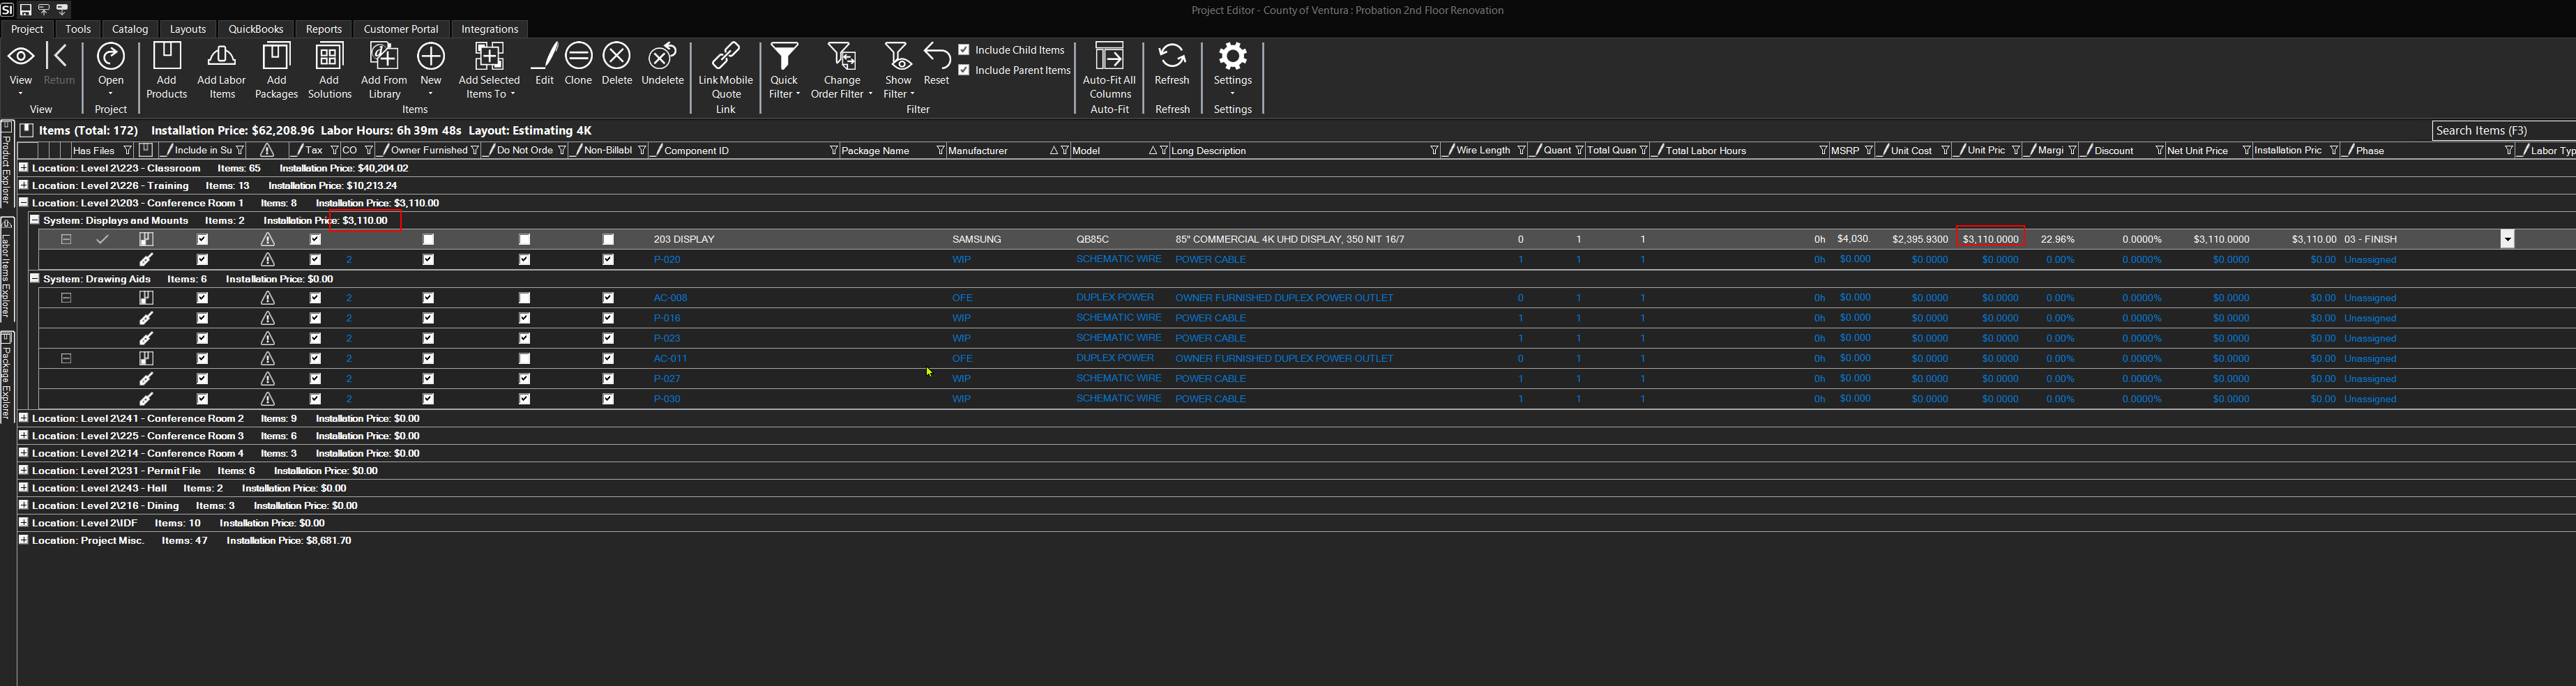The image size is (2576, 686).
Task: Open the Integrations ribbon tab
Action: click(x=489, y=29)
